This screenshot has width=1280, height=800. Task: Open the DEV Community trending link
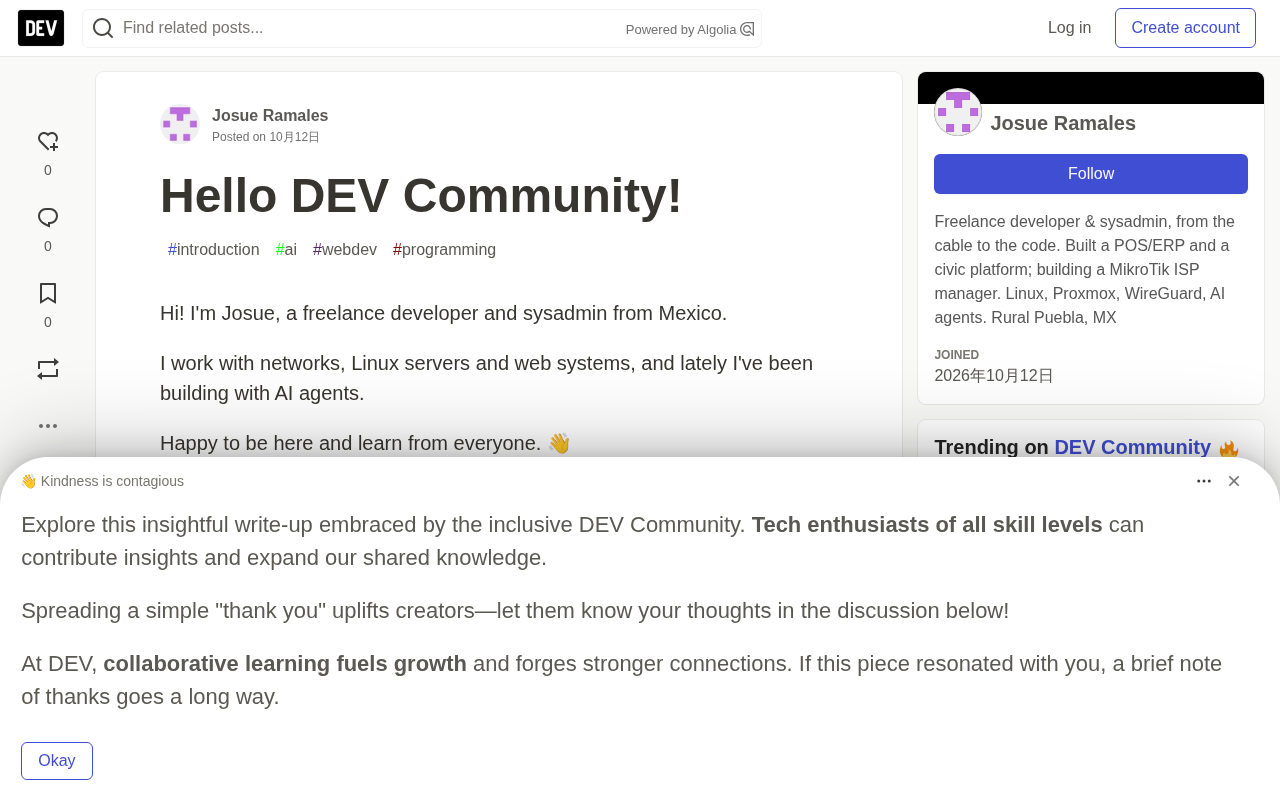tap(1132, 447)
